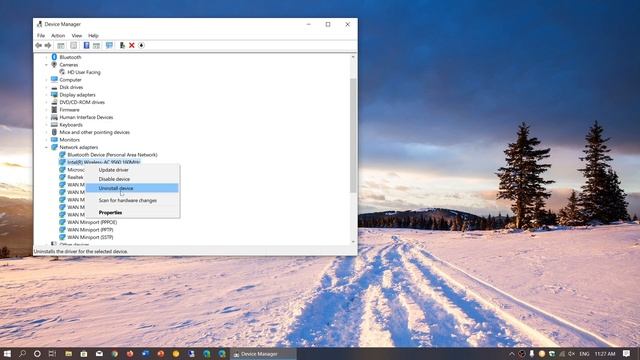
Task: Open the Action menu
Action: point(58,36)
